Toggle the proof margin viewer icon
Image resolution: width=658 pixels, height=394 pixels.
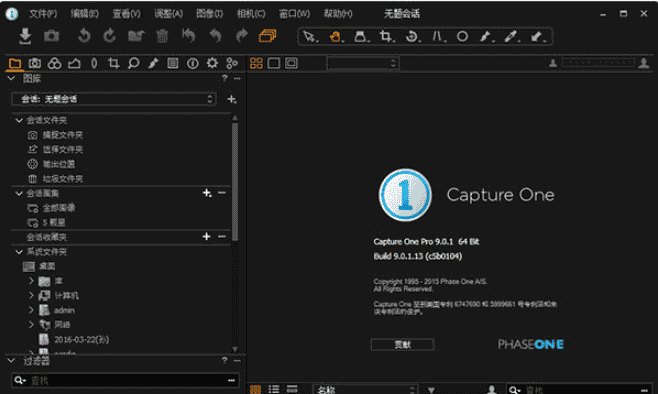[x=291, y=63]
